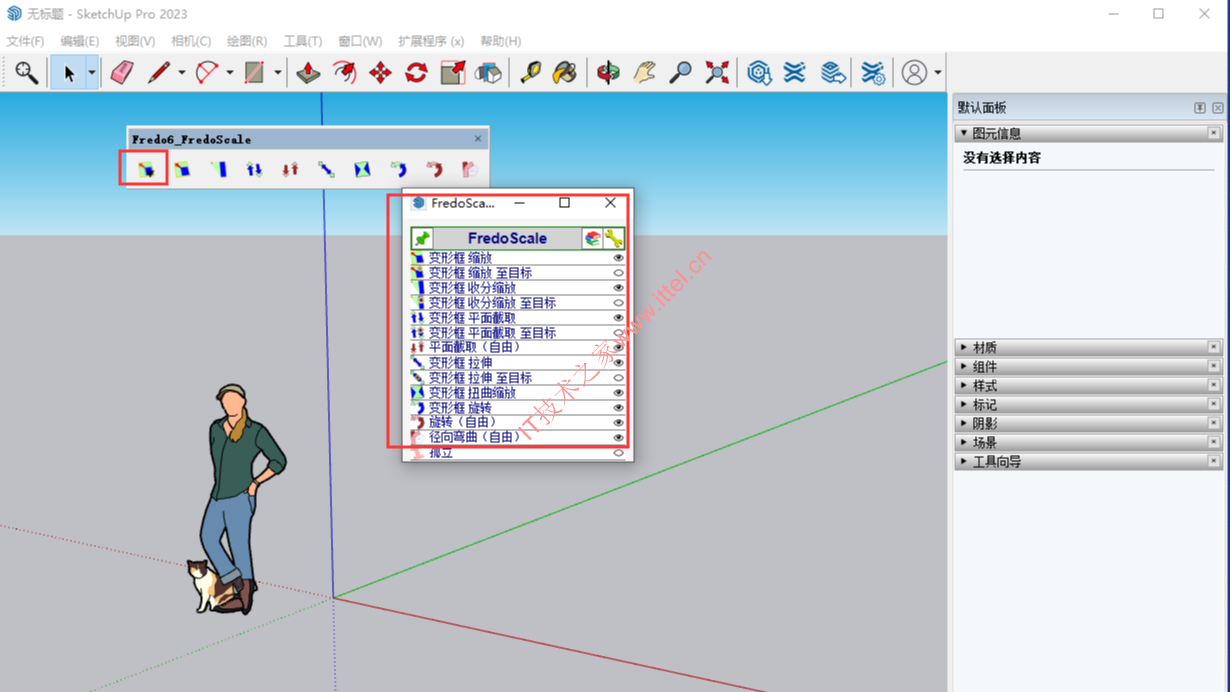Select the arrow Select tool
The height and width of the screenshot is (692, 1230).
click(x=69, y=72)
